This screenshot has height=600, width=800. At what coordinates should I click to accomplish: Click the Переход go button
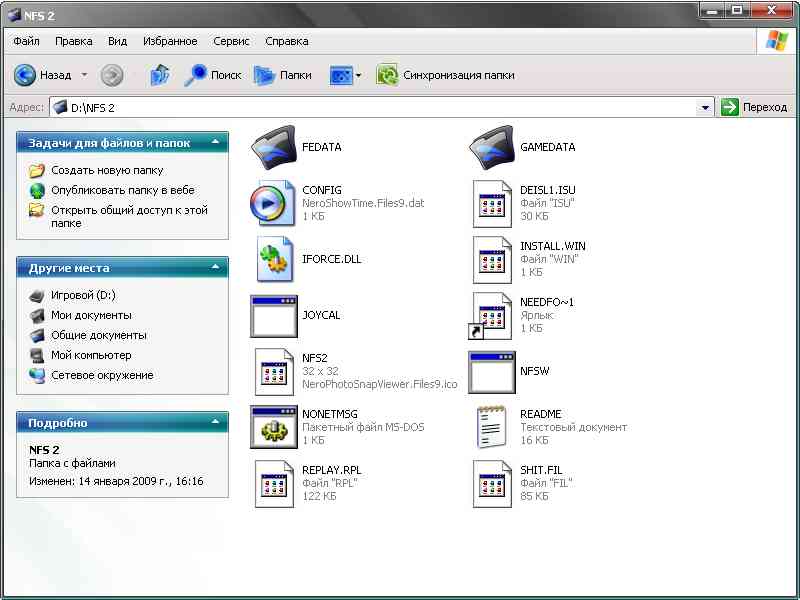pos(754,107)
